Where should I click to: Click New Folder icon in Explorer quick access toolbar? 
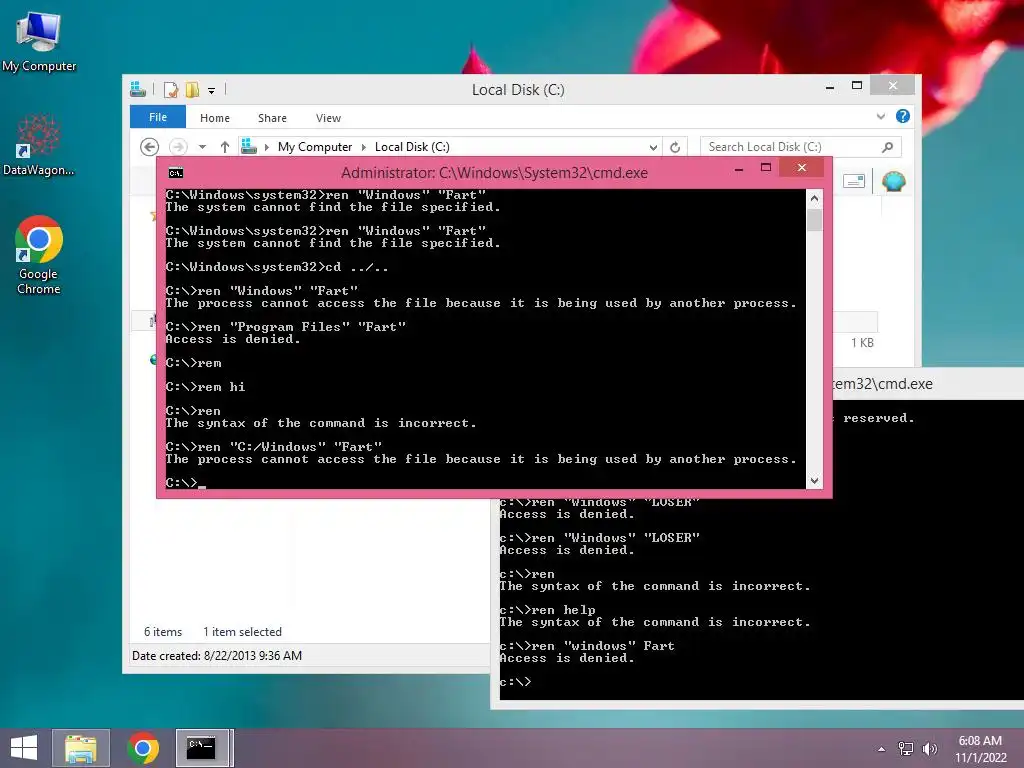(x=192, y=89)
